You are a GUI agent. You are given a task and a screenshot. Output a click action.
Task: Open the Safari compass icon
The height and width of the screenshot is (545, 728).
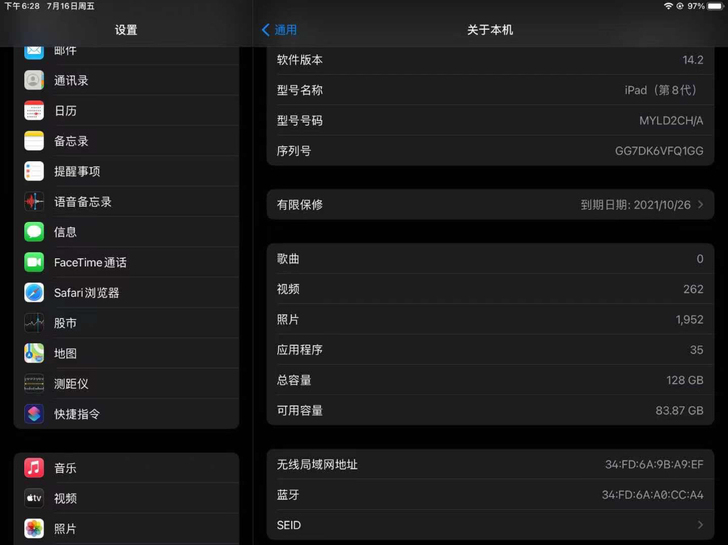(x=34, y=292)
